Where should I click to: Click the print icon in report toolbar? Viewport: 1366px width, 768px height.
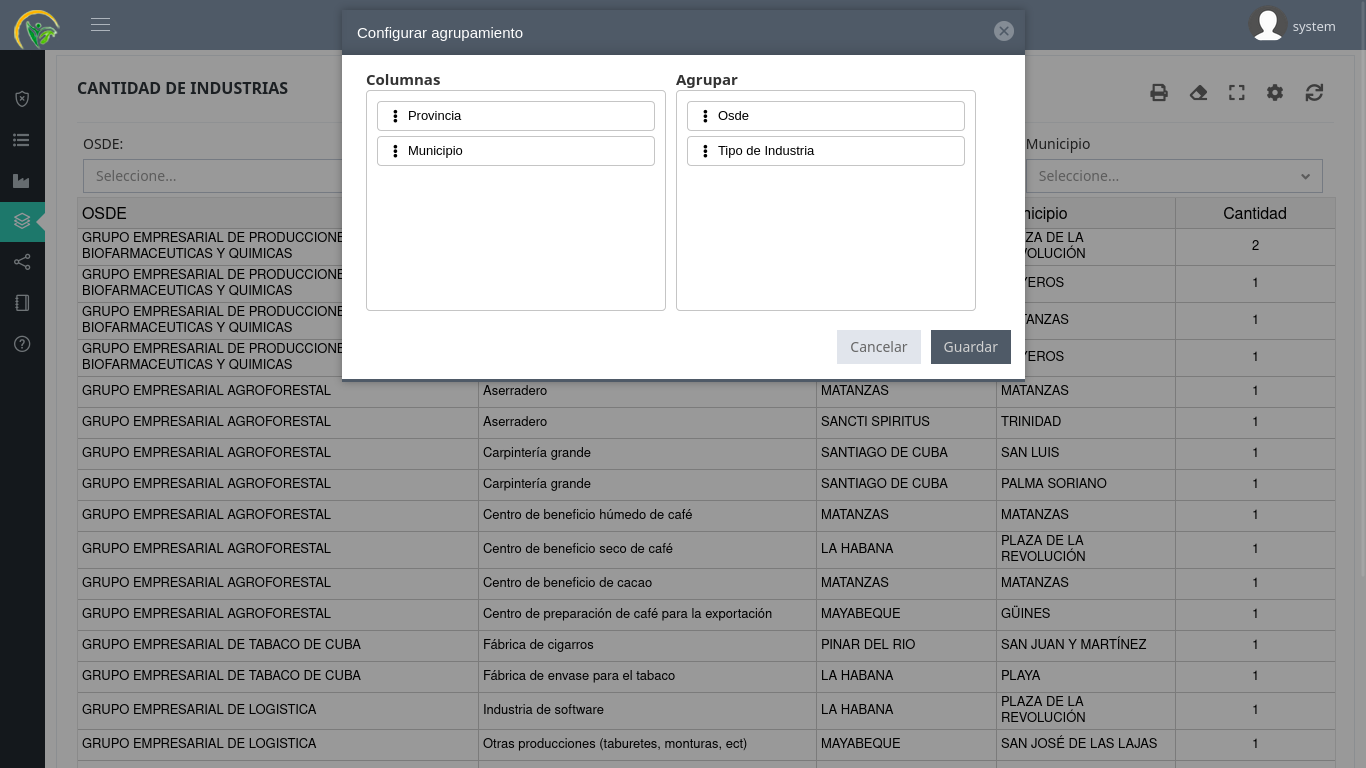pos(1159,93)
